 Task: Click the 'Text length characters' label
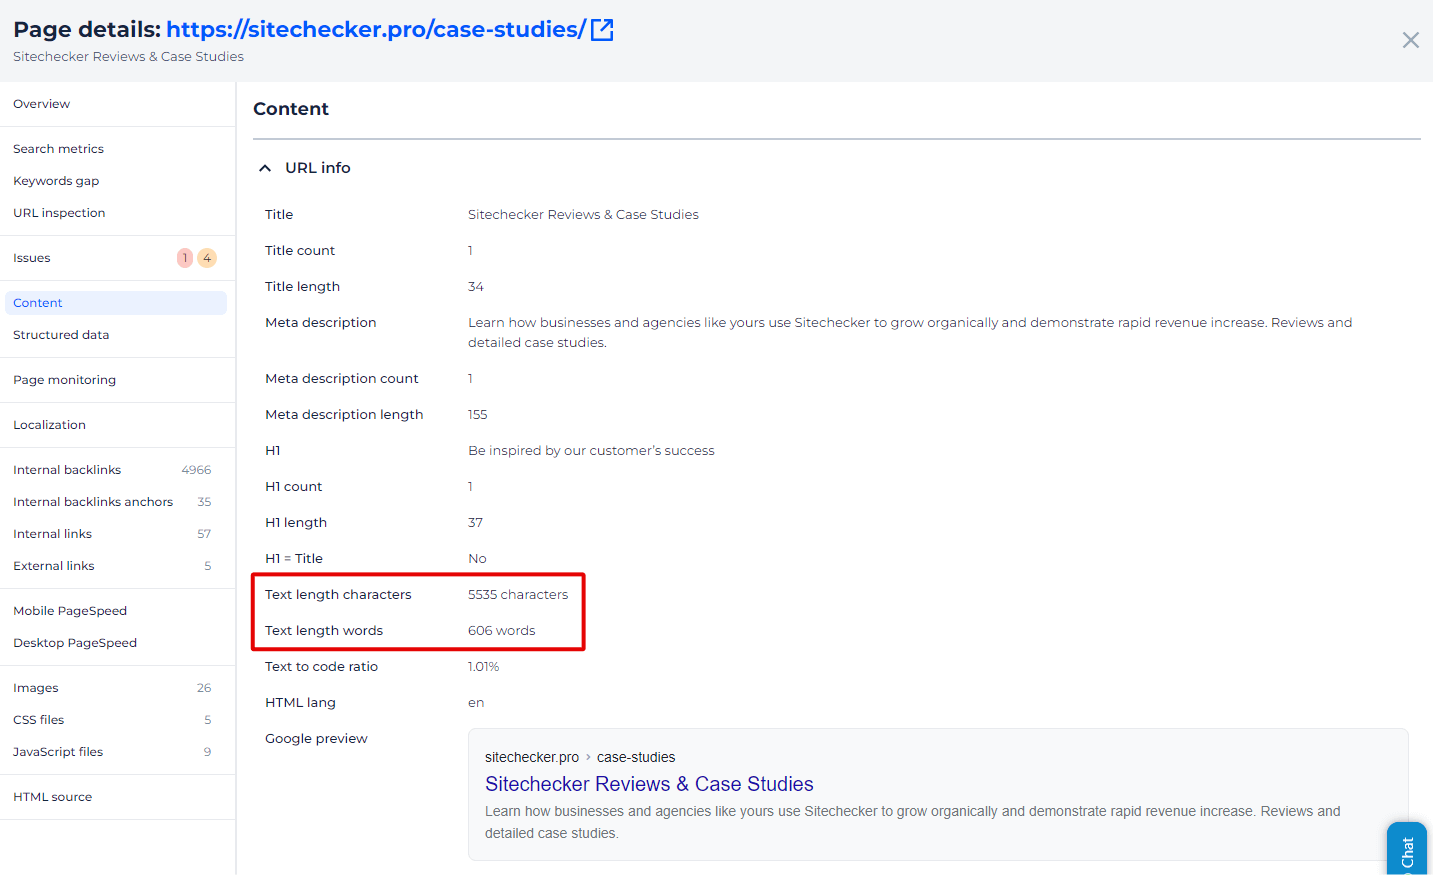[x=338, y=595]
